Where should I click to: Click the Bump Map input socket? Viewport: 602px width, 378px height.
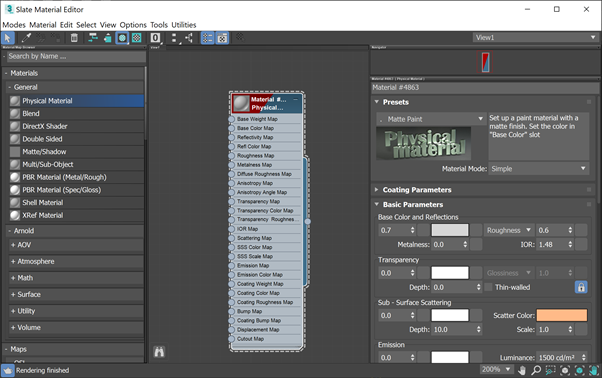coord(231,311)
